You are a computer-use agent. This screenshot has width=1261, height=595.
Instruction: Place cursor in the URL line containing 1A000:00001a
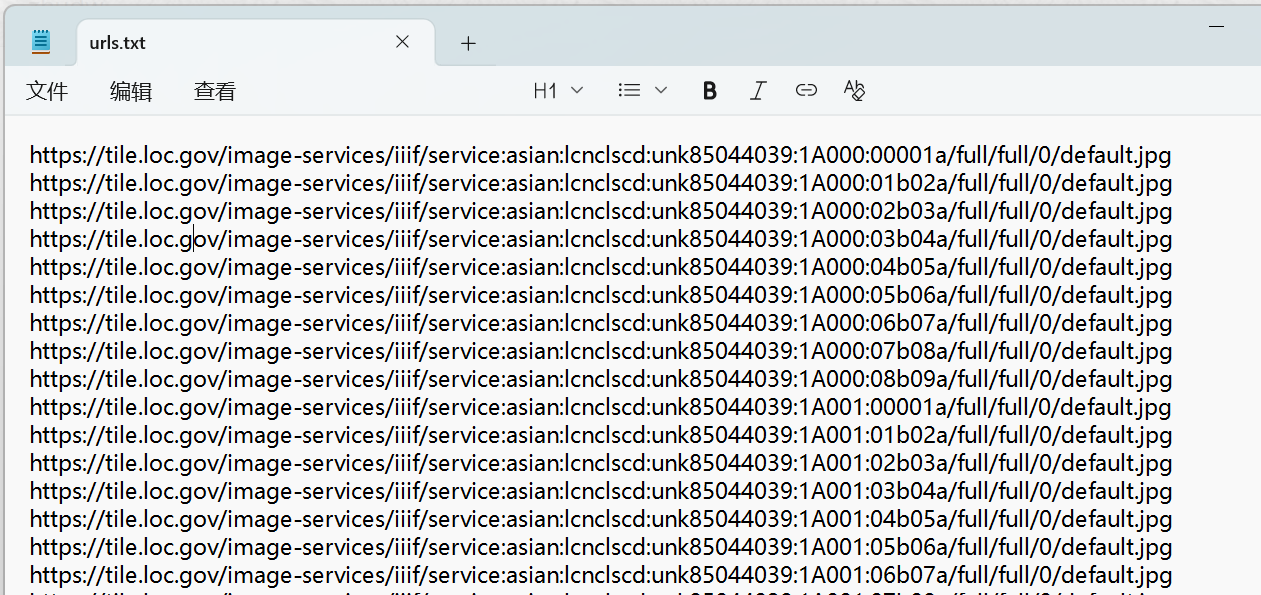[600, 156]
